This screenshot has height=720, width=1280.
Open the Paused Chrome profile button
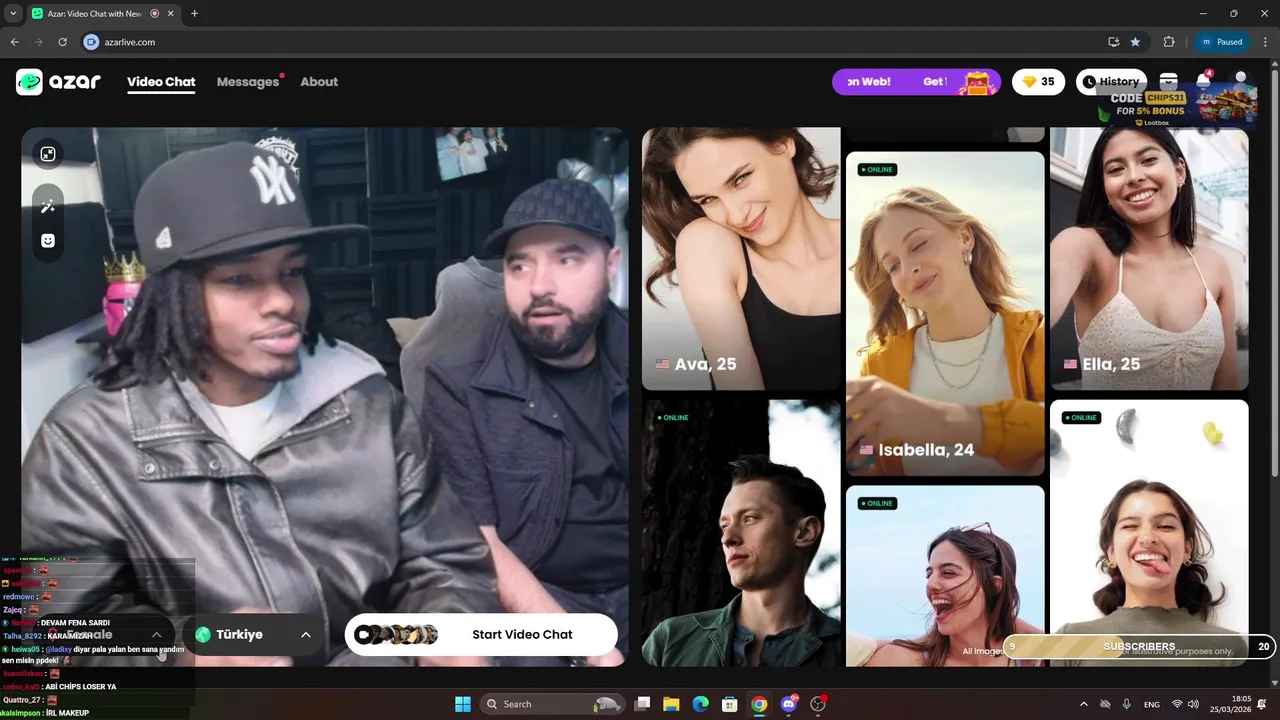[x=1221, y=42]
